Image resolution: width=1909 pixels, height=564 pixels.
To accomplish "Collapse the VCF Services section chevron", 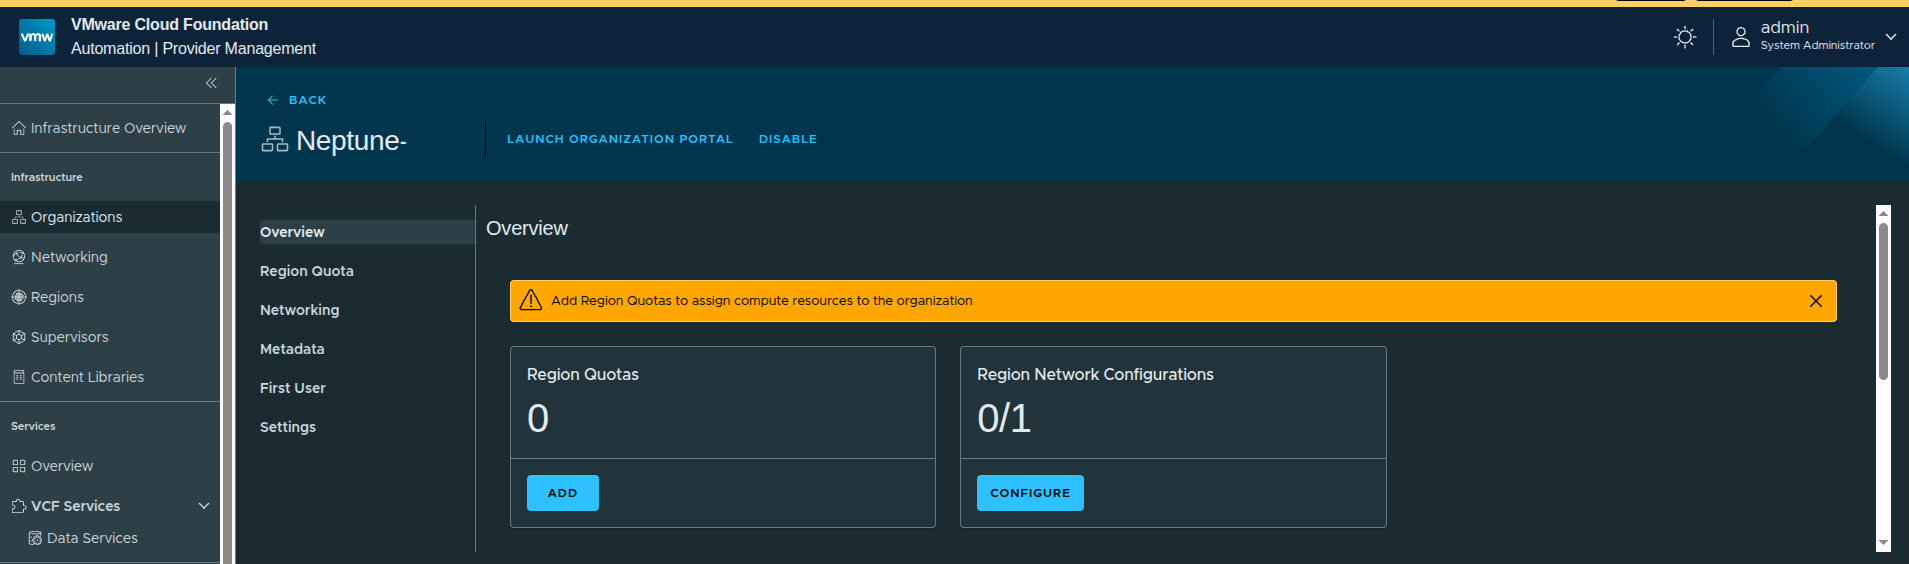I will point(204,506).
